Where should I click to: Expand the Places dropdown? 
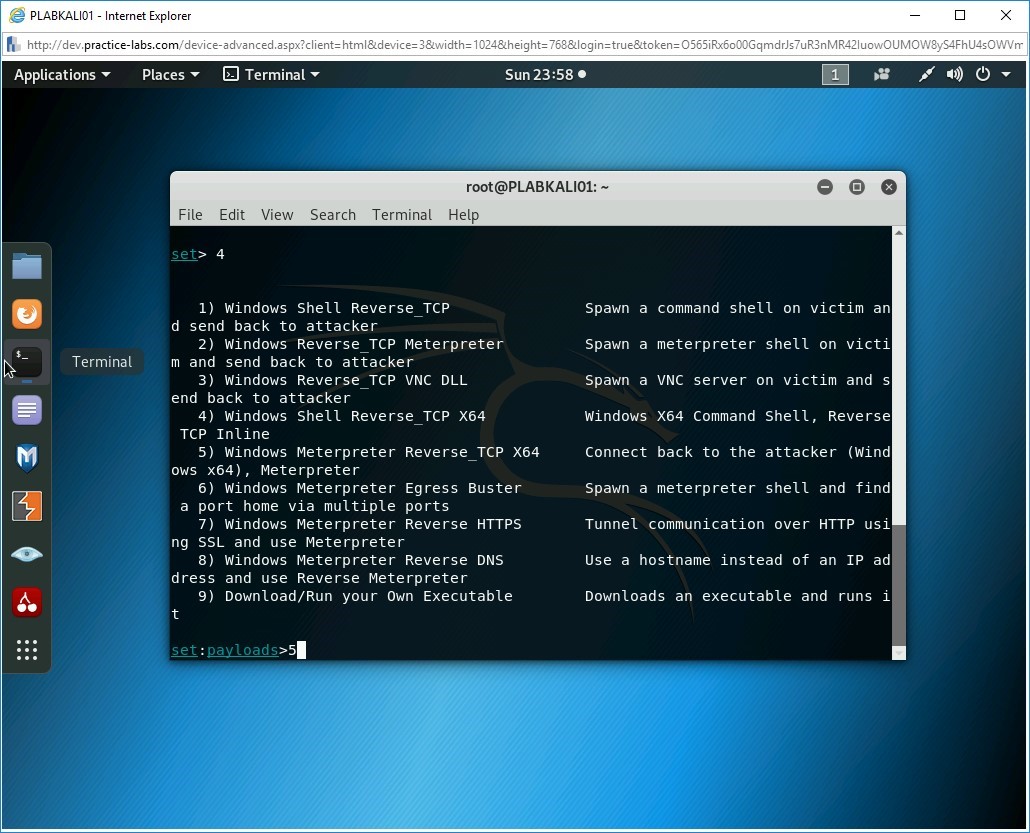[170, 75]
